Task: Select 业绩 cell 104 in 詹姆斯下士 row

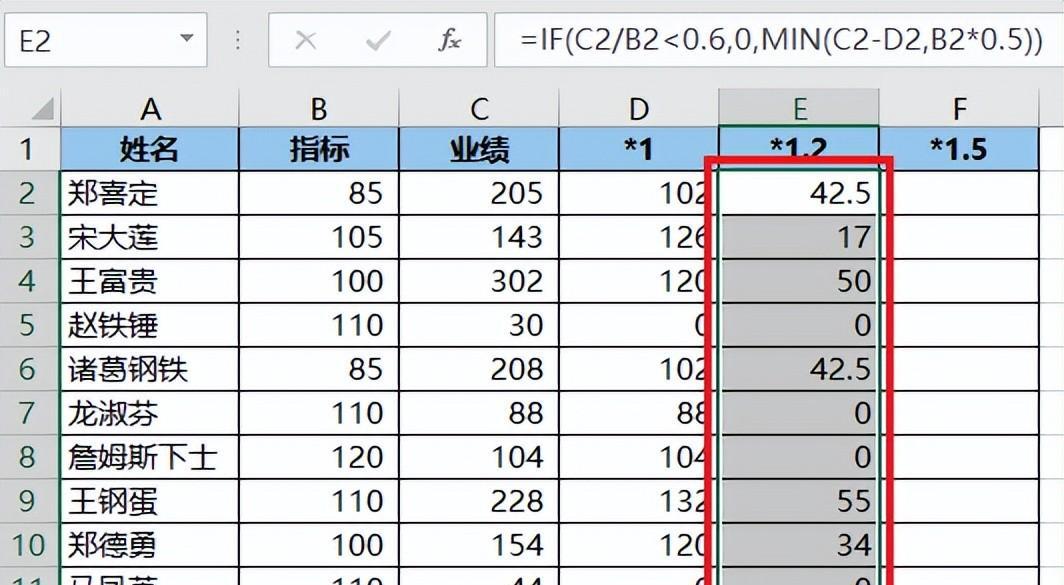Action: 479,457
